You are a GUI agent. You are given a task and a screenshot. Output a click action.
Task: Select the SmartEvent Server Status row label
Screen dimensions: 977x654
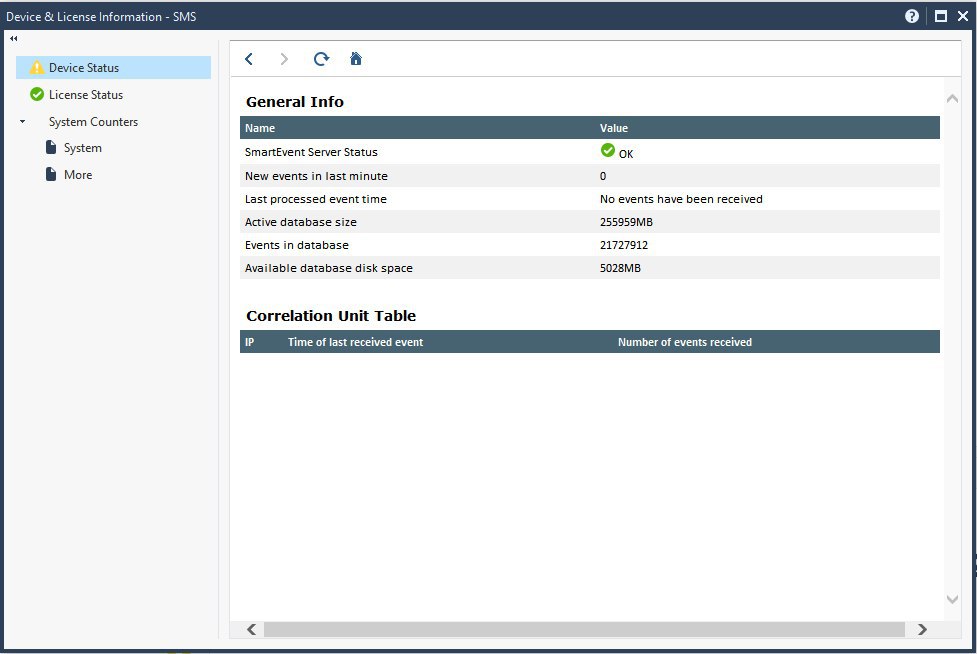(311, 152)
